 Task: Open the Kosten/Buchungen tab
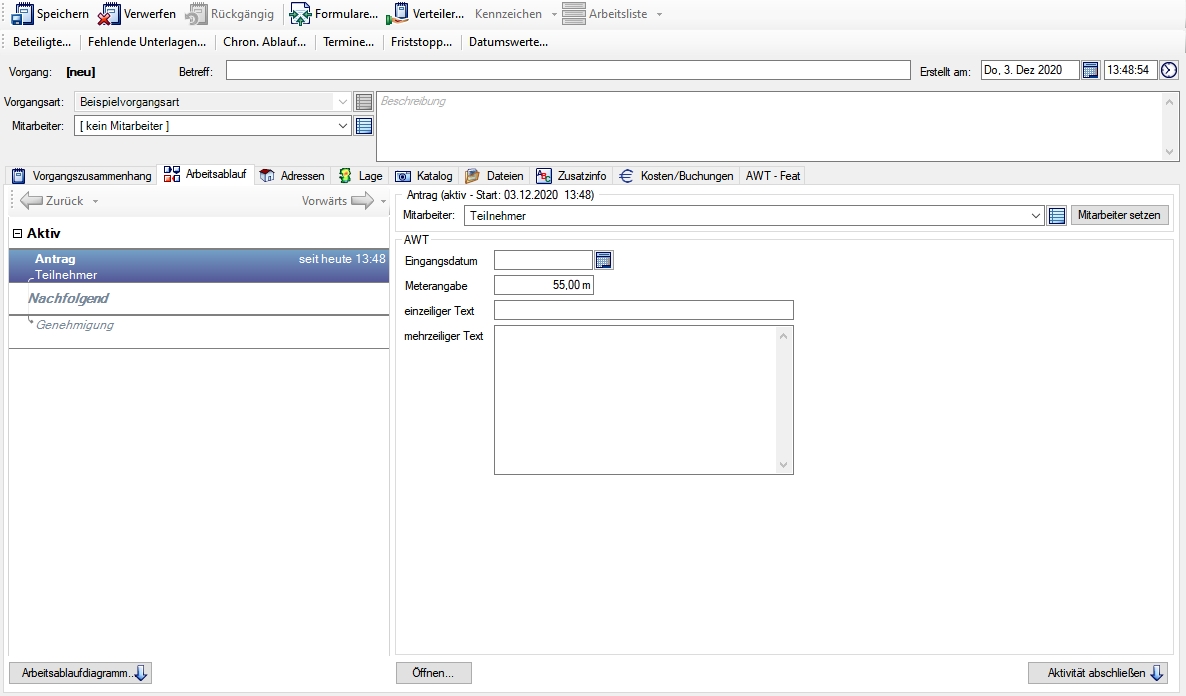pyautogui.click(x=676, y=175)
